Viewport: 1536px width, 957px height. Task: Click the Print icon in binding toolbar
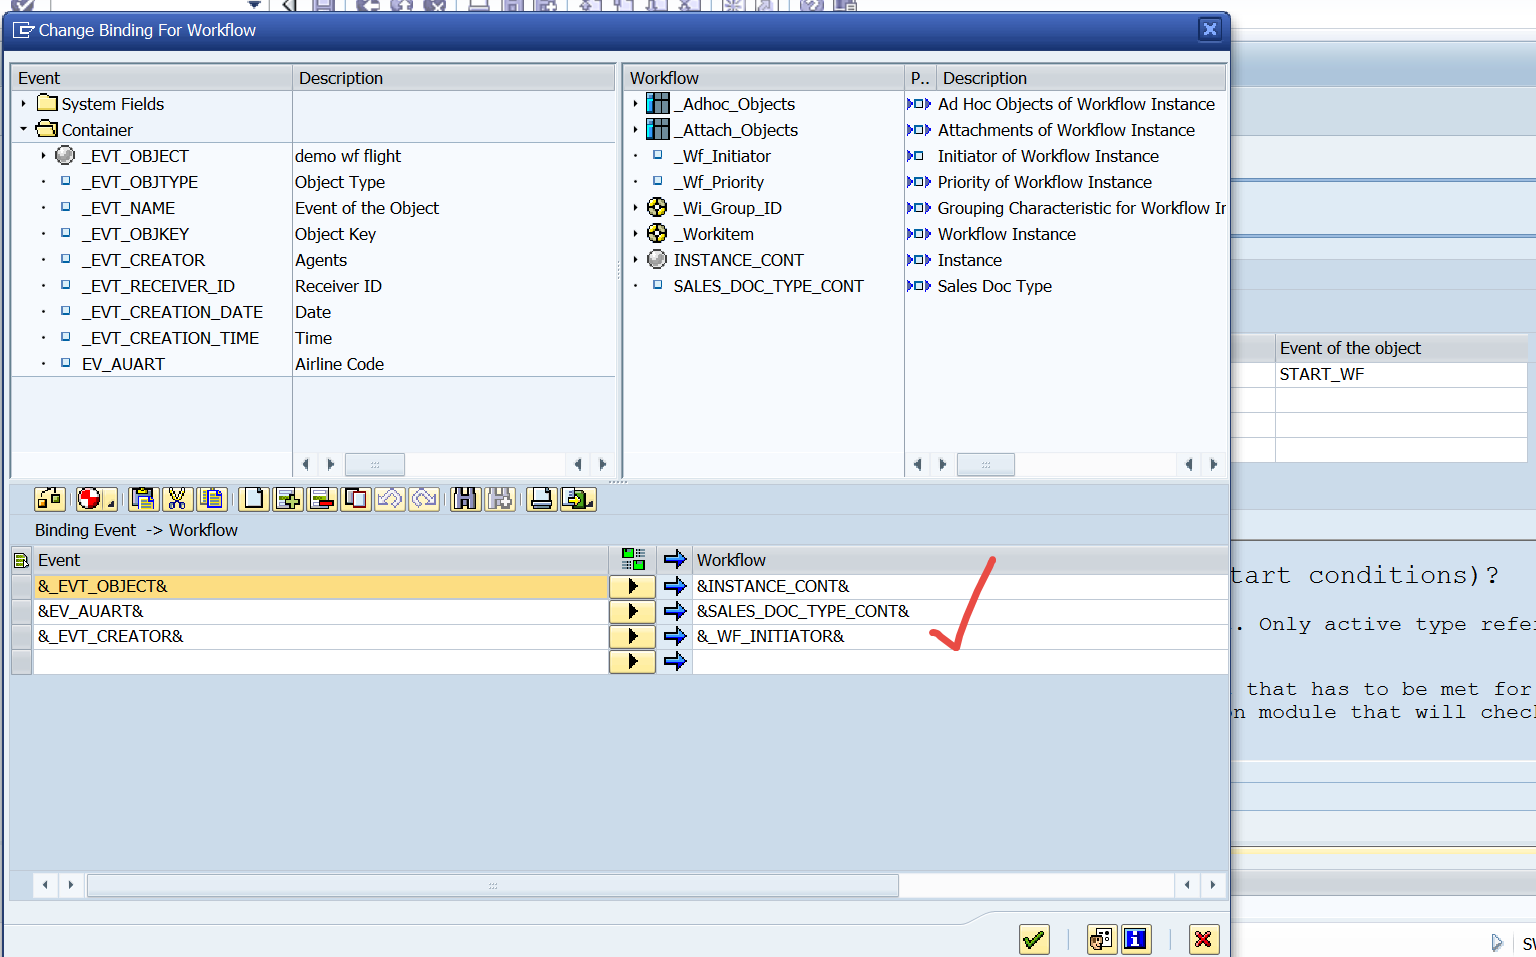pyautogui.click(x=541, y=499)
